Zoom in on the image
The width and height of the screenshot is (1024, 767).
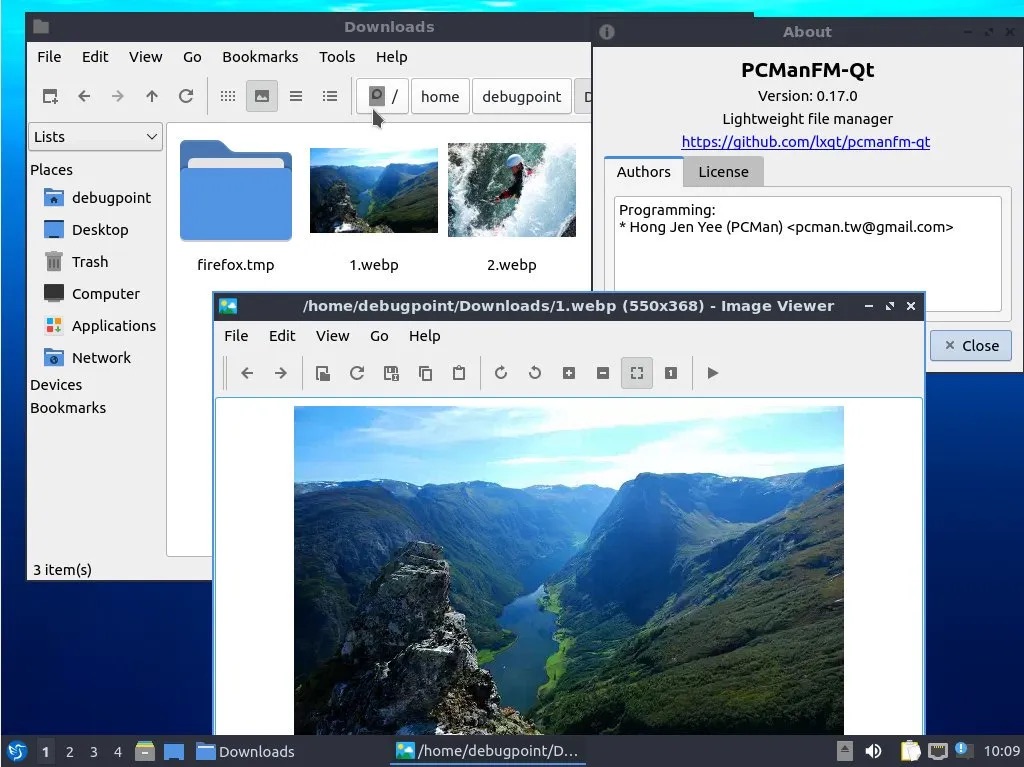click(569, 373)
